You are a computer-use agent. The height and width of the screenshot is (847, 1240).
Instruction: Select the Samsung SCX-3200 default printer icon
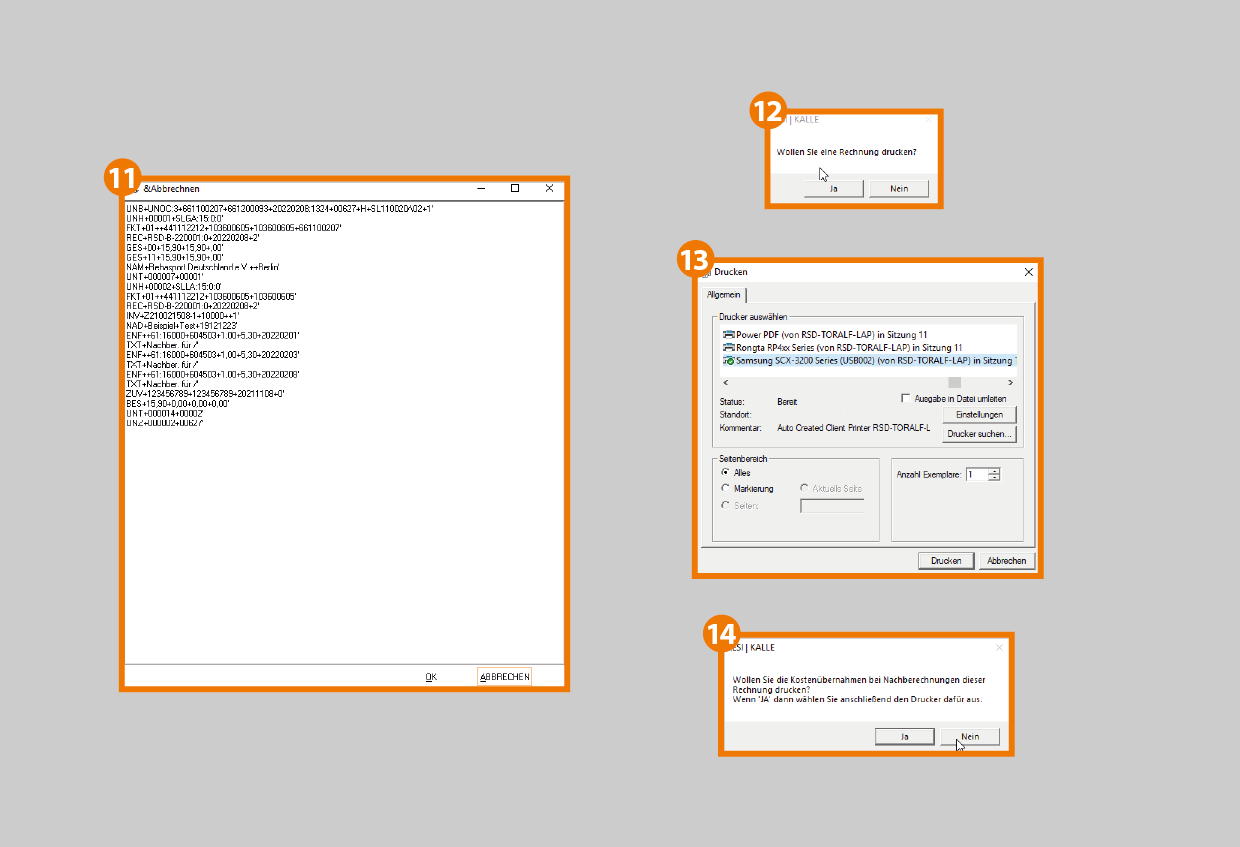tap(729, 360)
